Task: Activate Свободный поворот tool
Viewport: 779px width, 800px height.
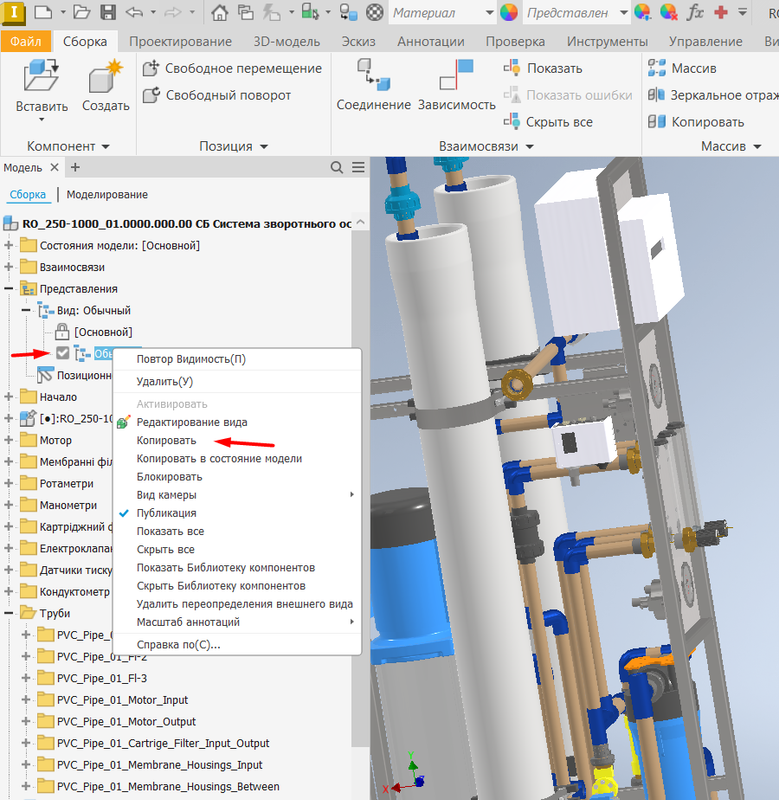Action: click(216, 95)
